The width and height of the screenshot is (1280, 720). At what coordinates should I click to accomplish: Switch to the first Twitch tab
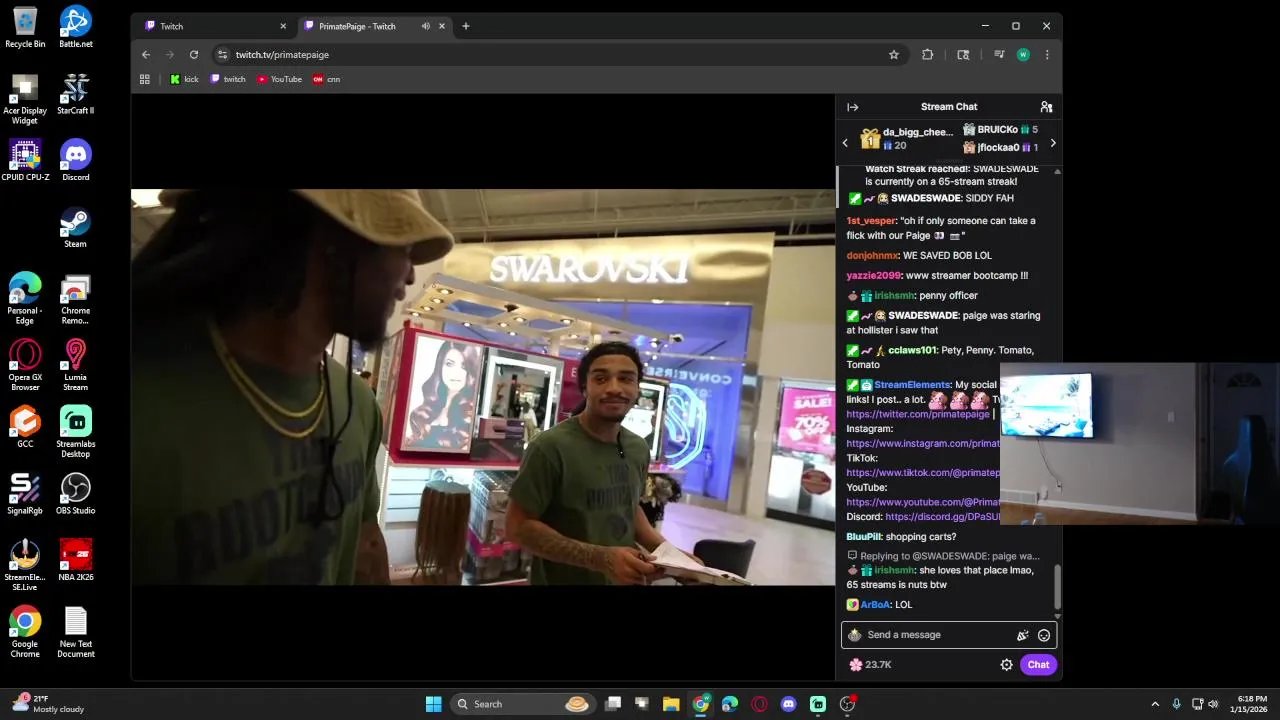pos(212,26)
